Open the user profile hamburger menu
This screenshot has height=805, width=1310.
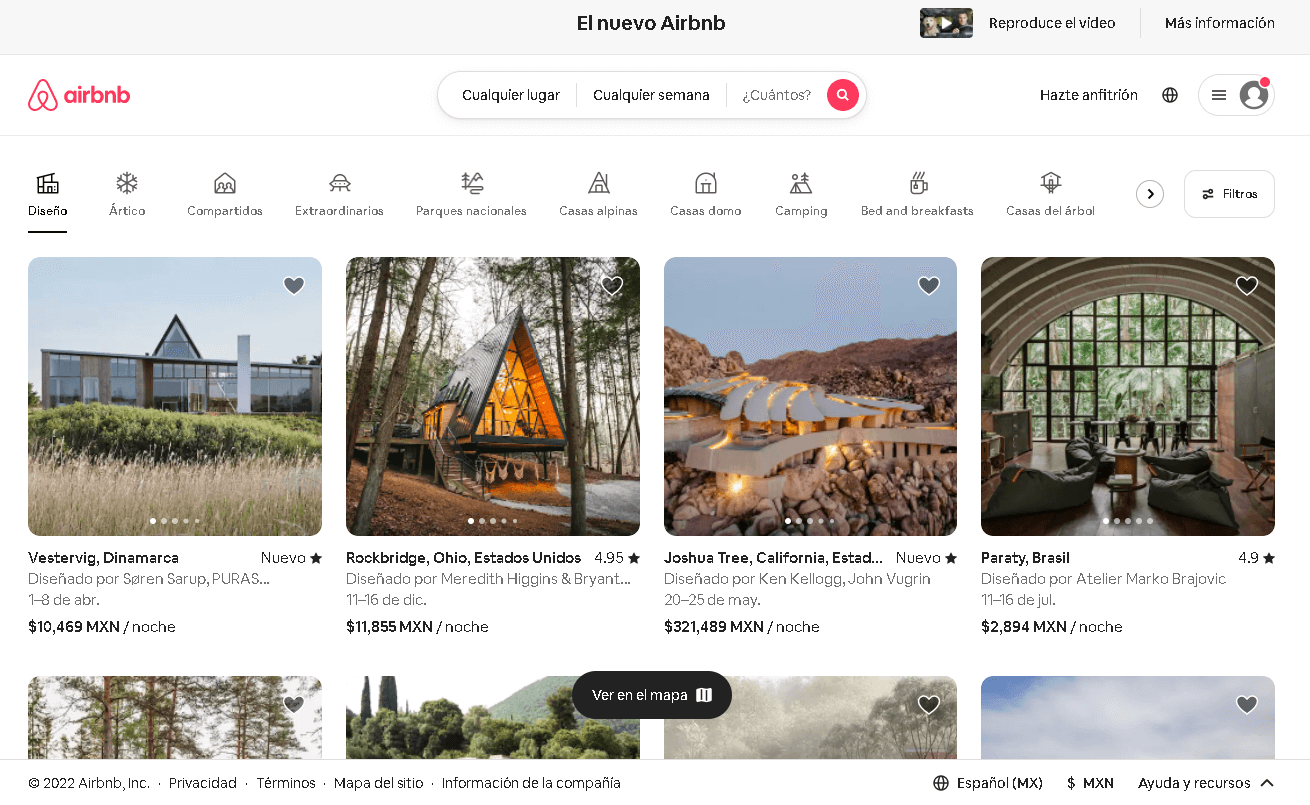point(1236,95)
